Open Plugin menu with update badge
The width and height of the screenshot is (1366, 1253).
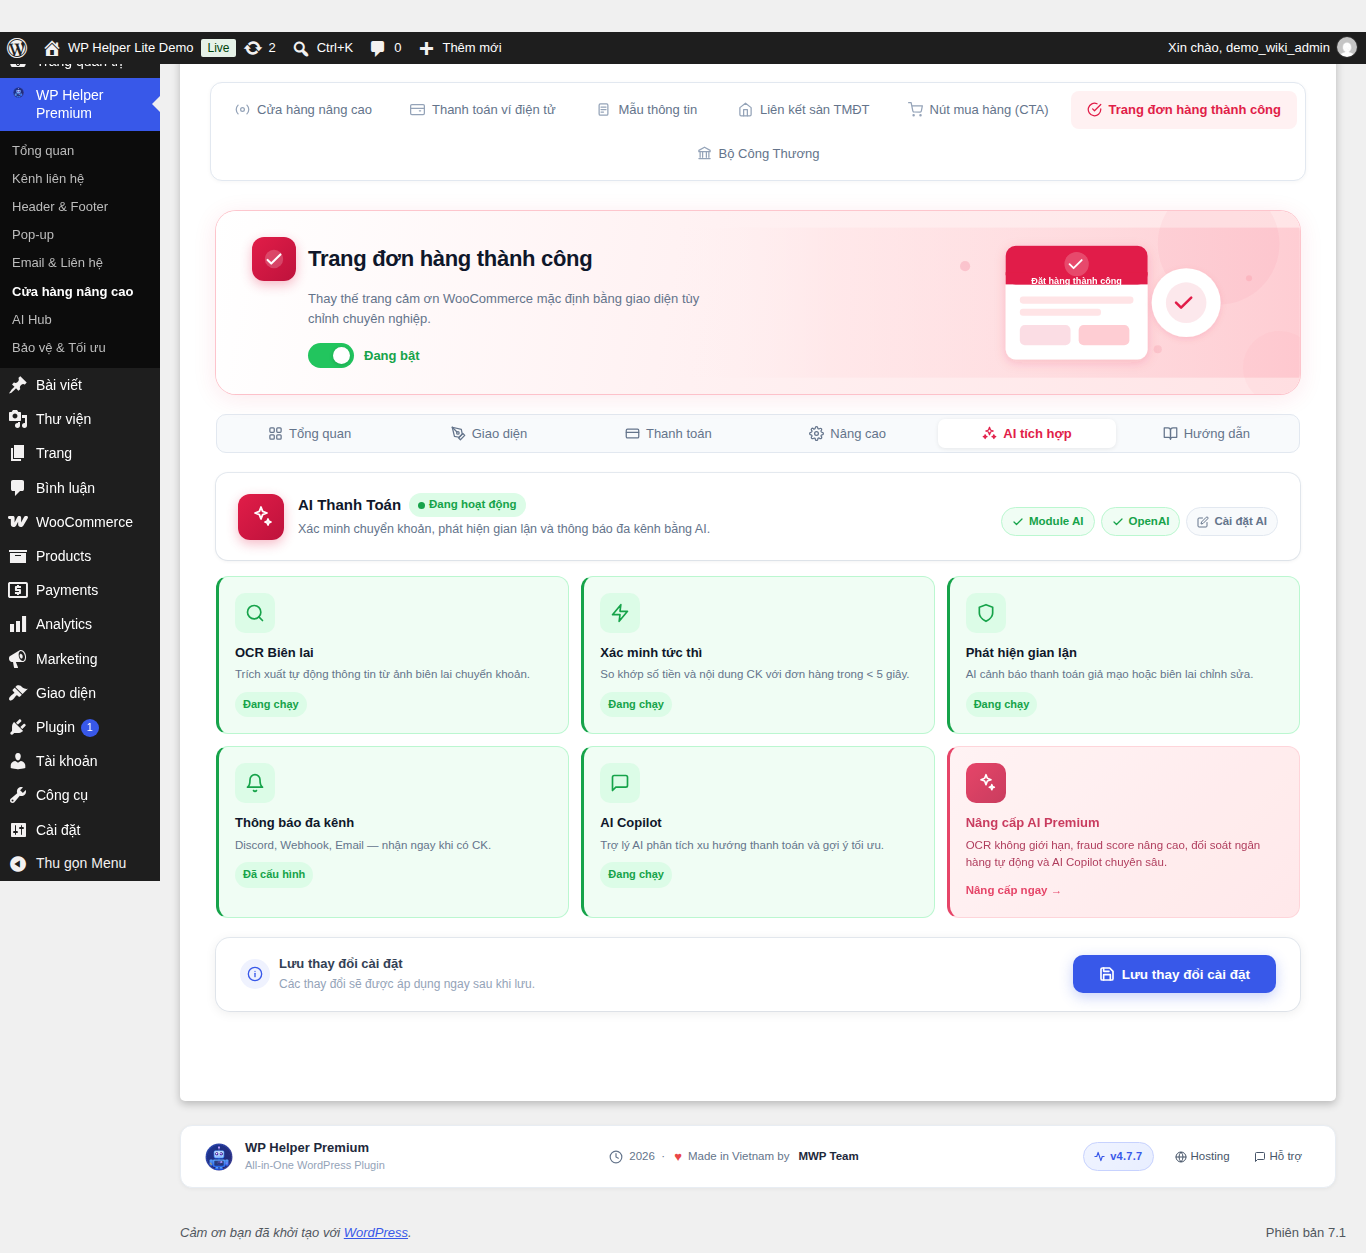pos(80,727)
